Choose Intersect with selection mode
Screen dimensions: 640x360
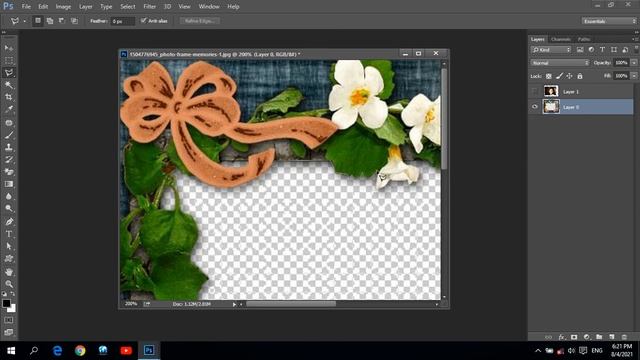pyautogui.click(x=74, y=21)
